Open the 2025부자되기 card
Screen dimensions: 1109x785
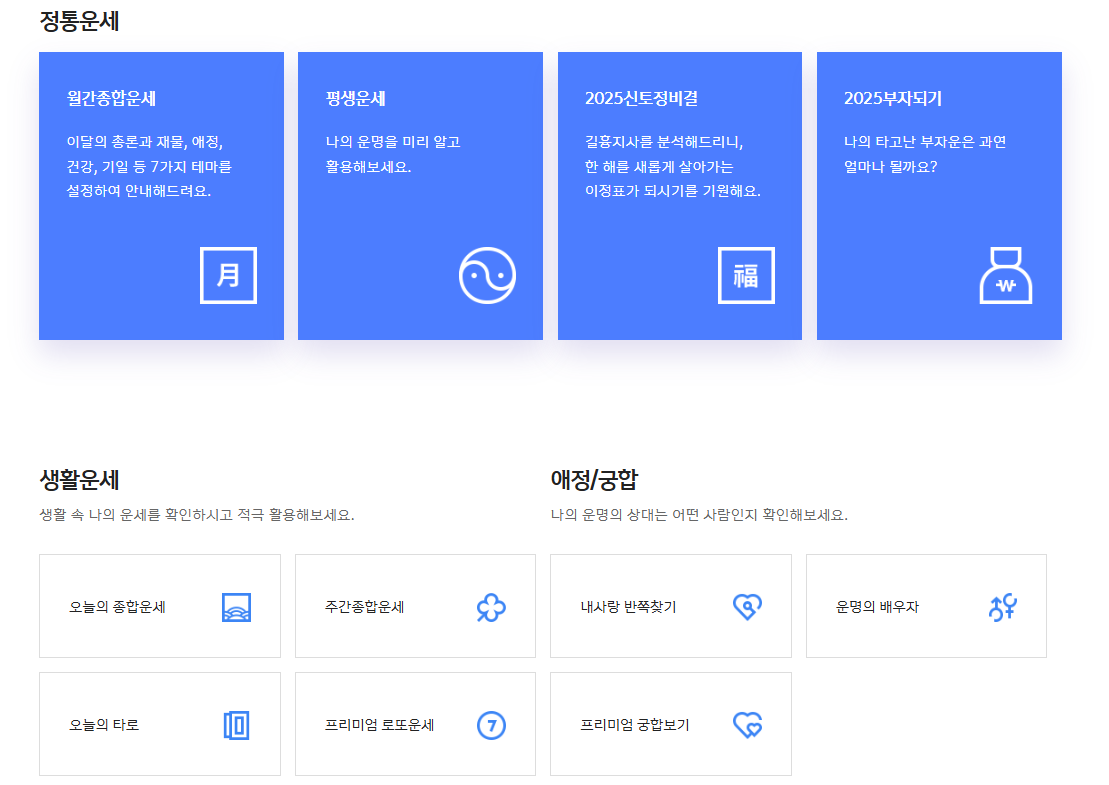pos(938,195)
